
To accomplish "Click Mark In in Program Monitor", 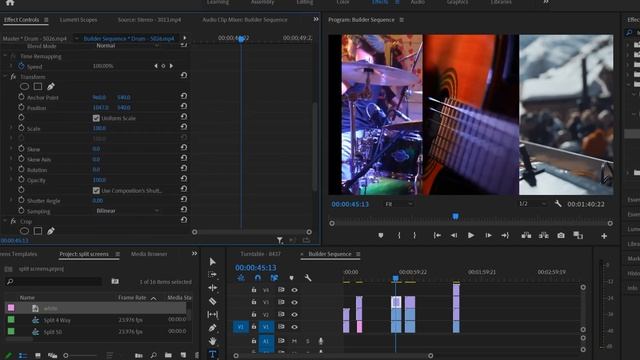I will (399, 236).
